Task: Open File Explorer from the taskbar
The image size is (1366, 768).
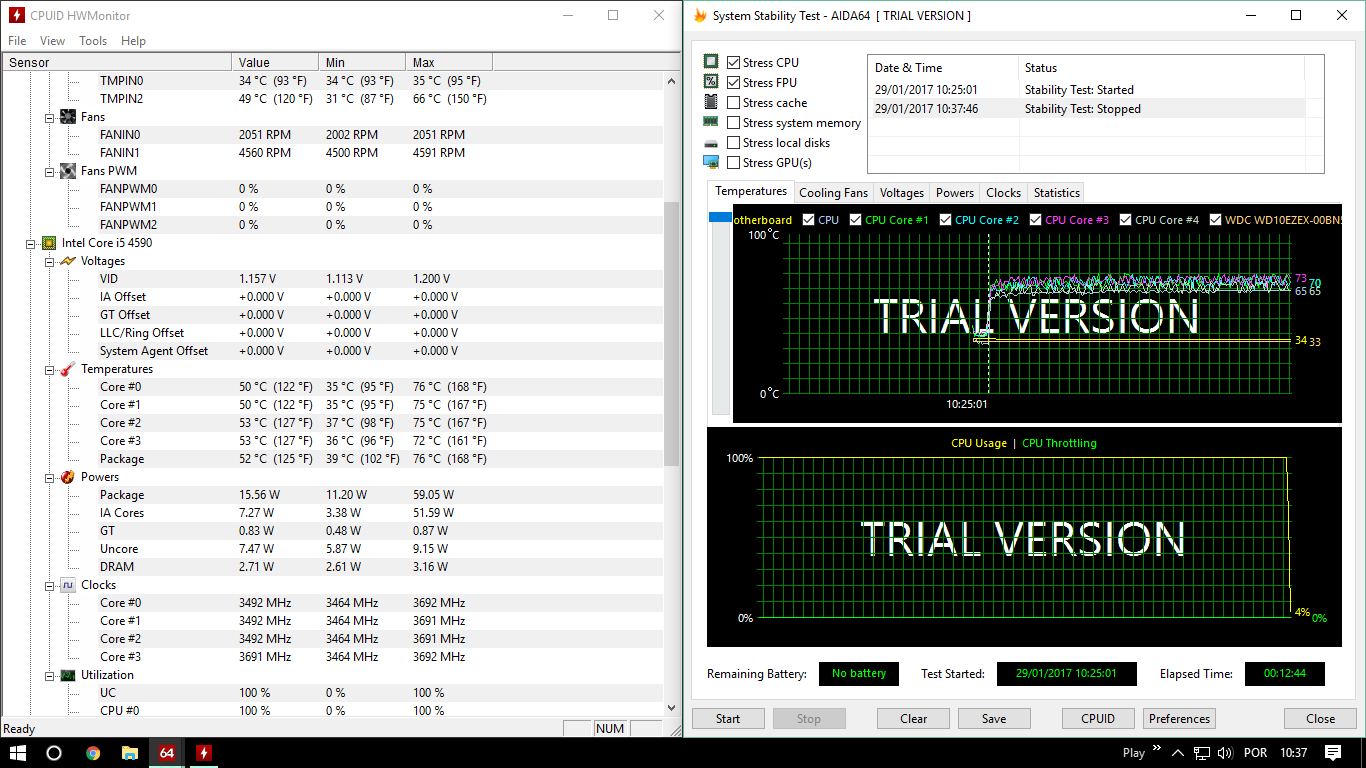Action: [x=130, y=753]
